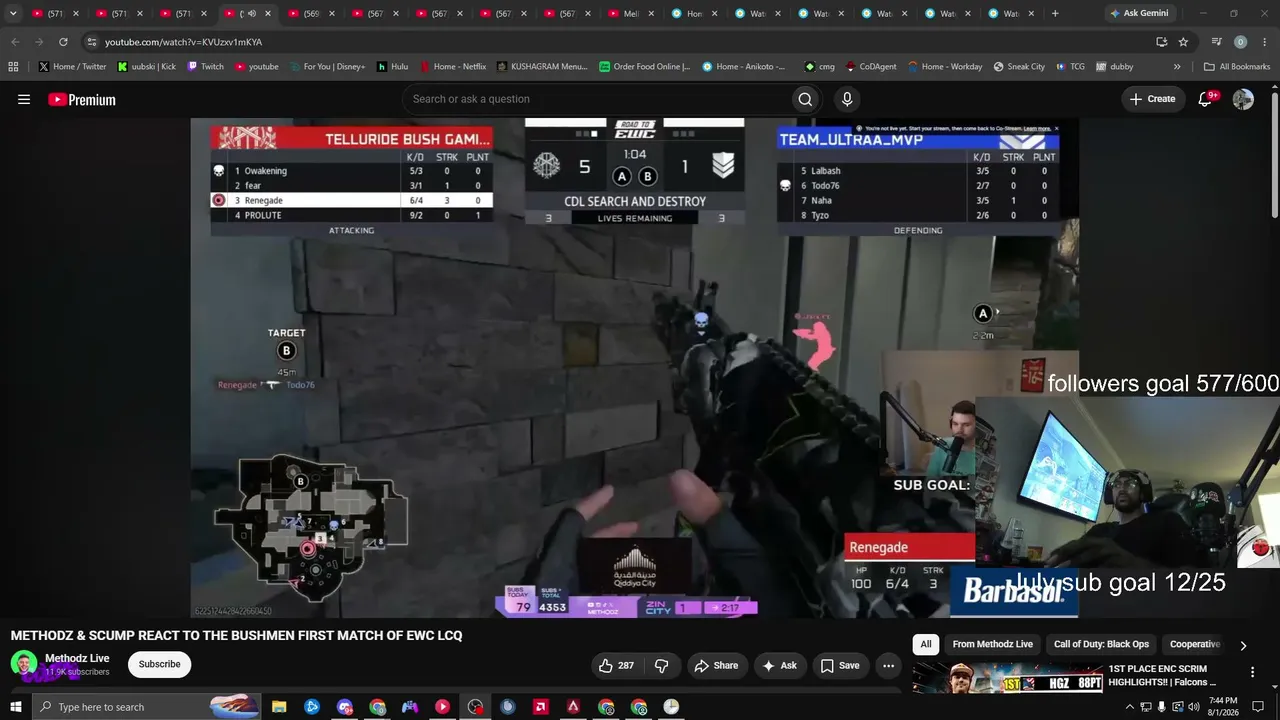1280x720 pixels.
Task: Open the Chrome apps grid shortcut
Action: [x=13, y=67]
